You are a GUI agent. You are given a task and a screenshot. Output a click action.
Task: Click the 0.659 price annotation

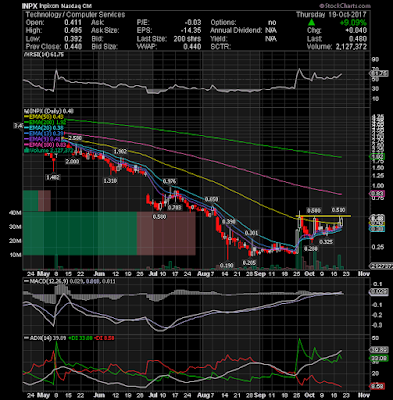pos(211,199)
